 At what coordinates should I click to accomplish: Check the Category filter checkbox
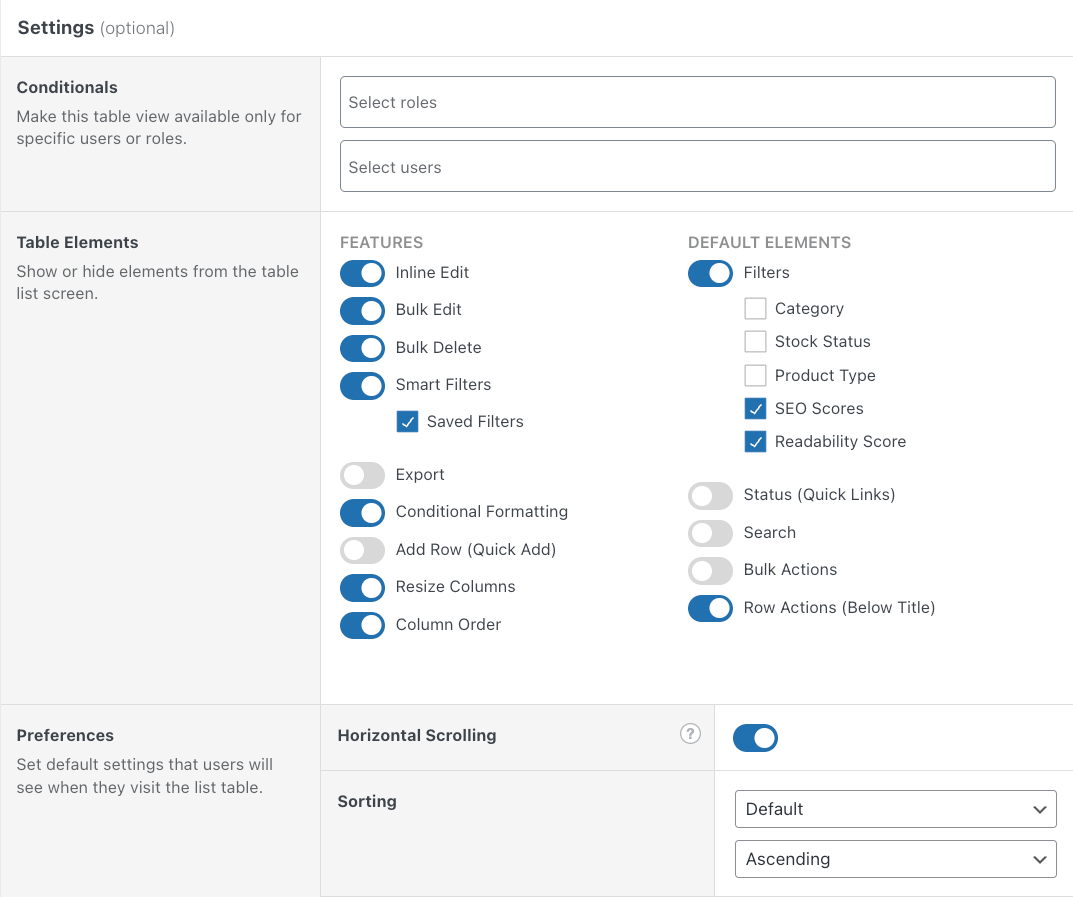click(x=755, y=309)
